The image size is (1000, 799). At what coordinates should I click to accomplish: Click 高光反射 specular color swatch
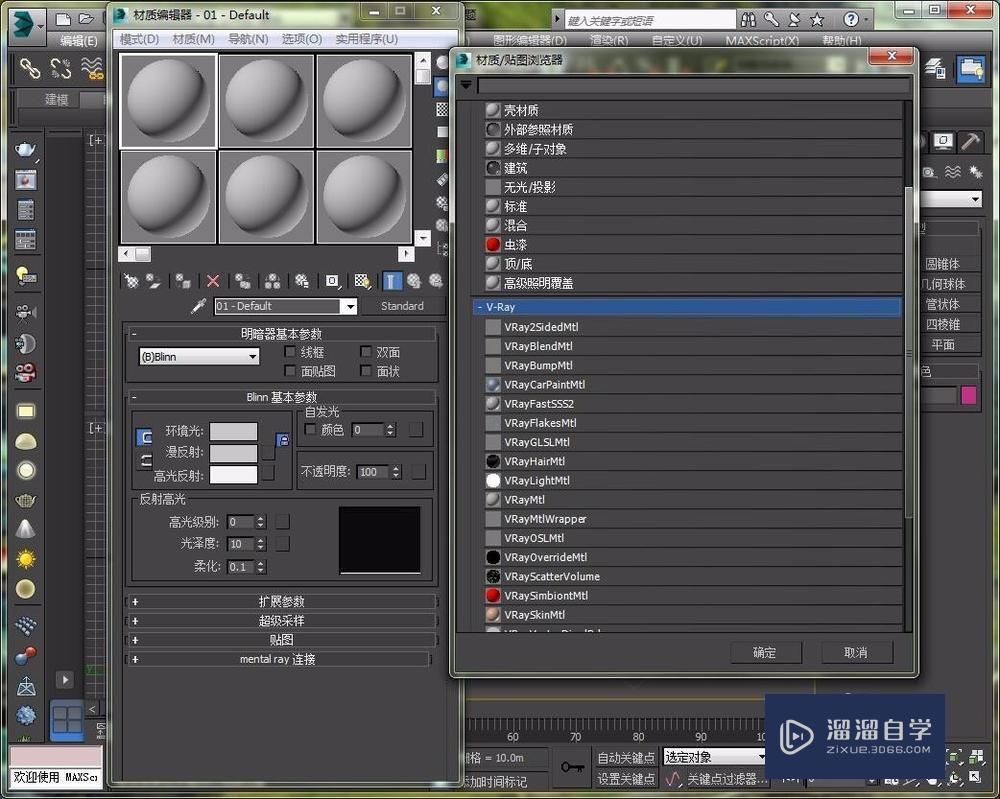(x=233, y=474)
